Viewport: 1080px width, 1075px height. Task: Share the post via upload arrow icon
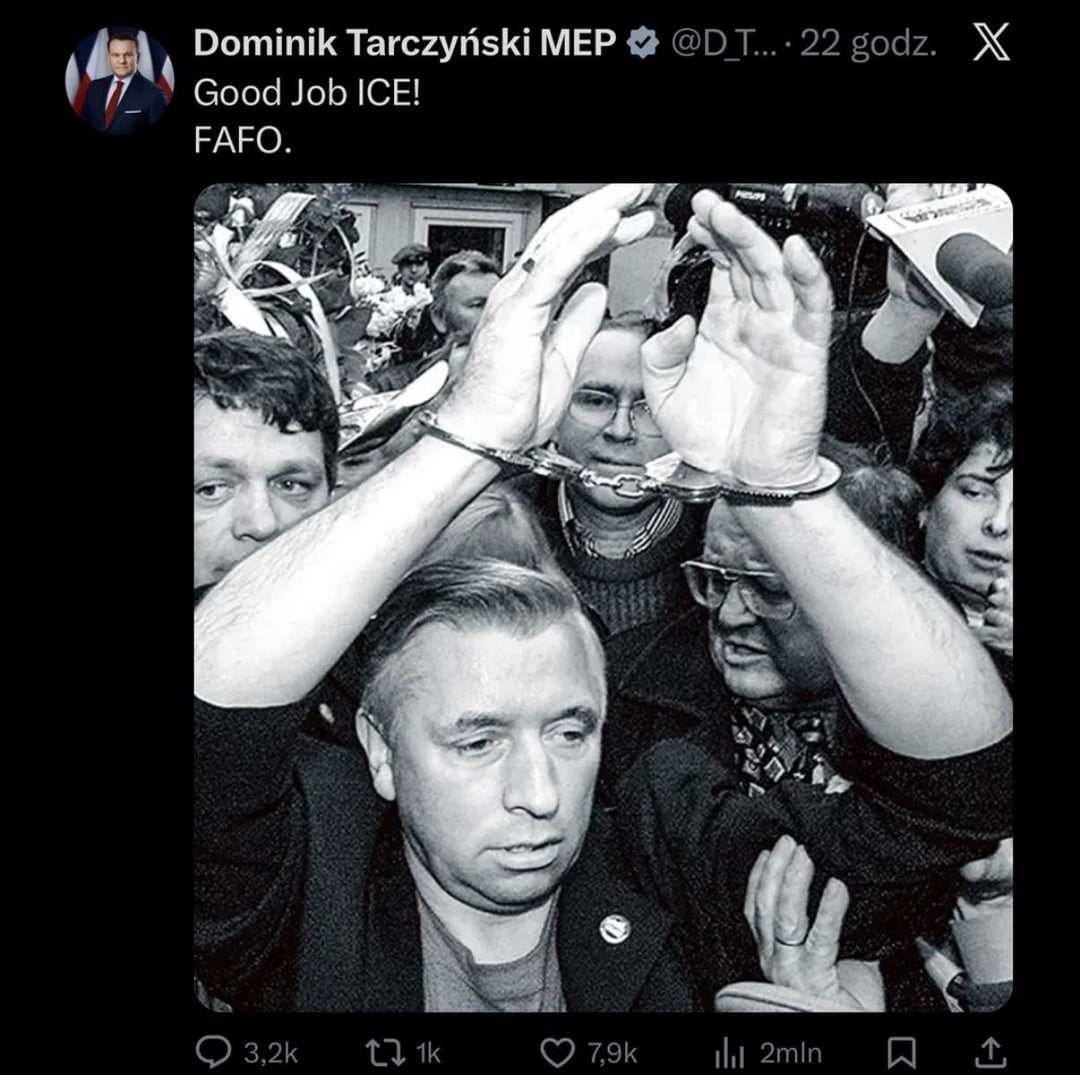(x=988, y=1052)
